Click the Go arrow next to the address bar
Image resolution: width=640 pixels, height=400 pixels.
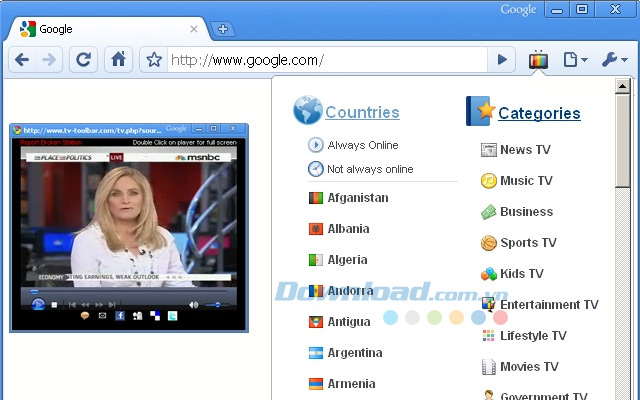pyautogui.click(x=502, y=60)
